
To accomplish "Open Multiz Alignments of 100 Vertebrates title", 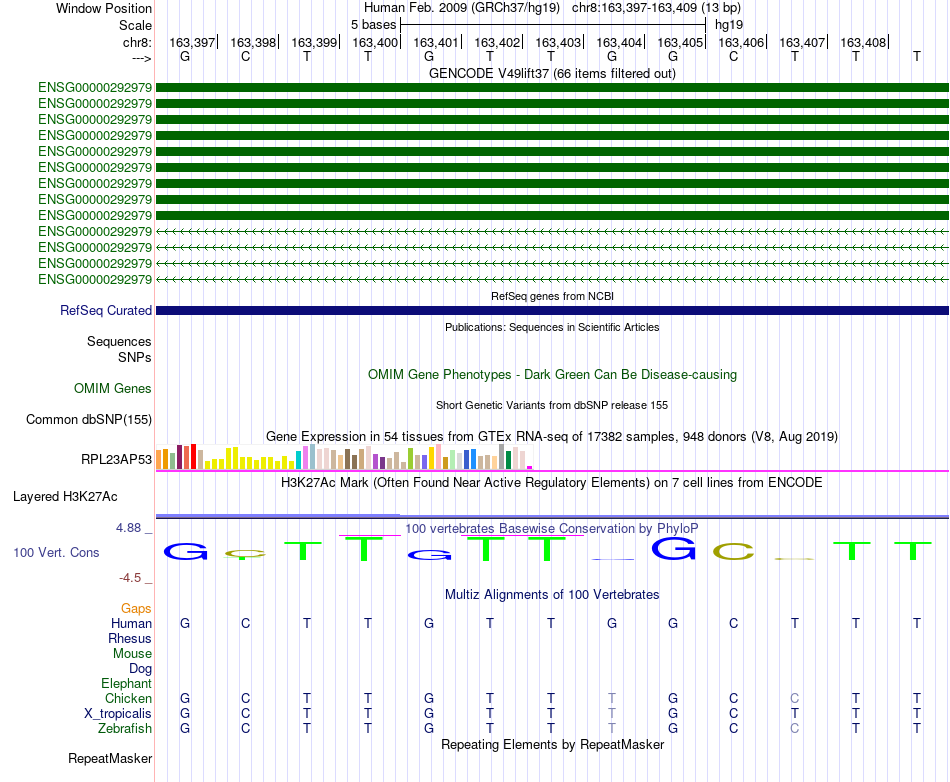I will pos(552,595).
